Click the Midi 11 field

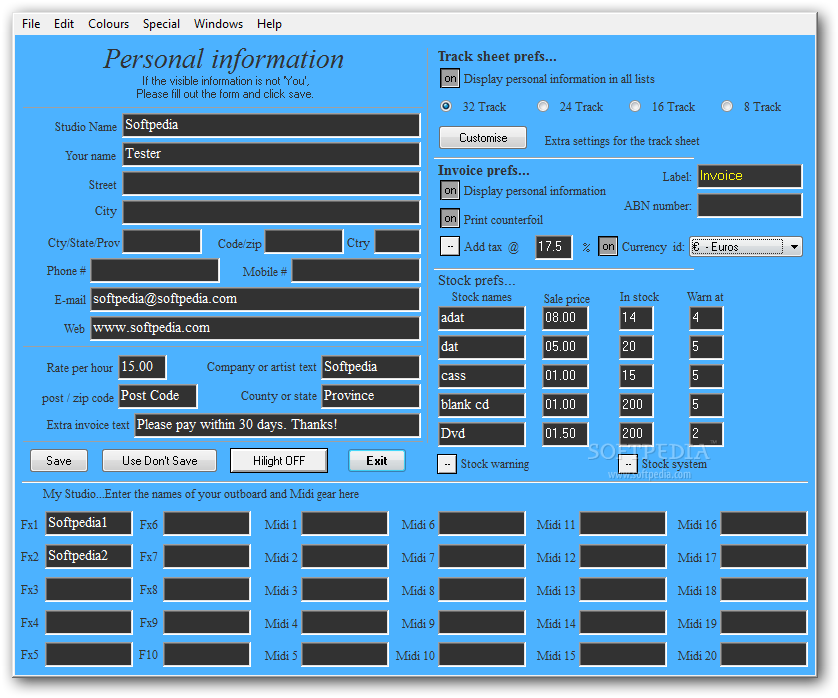(623, 523)
